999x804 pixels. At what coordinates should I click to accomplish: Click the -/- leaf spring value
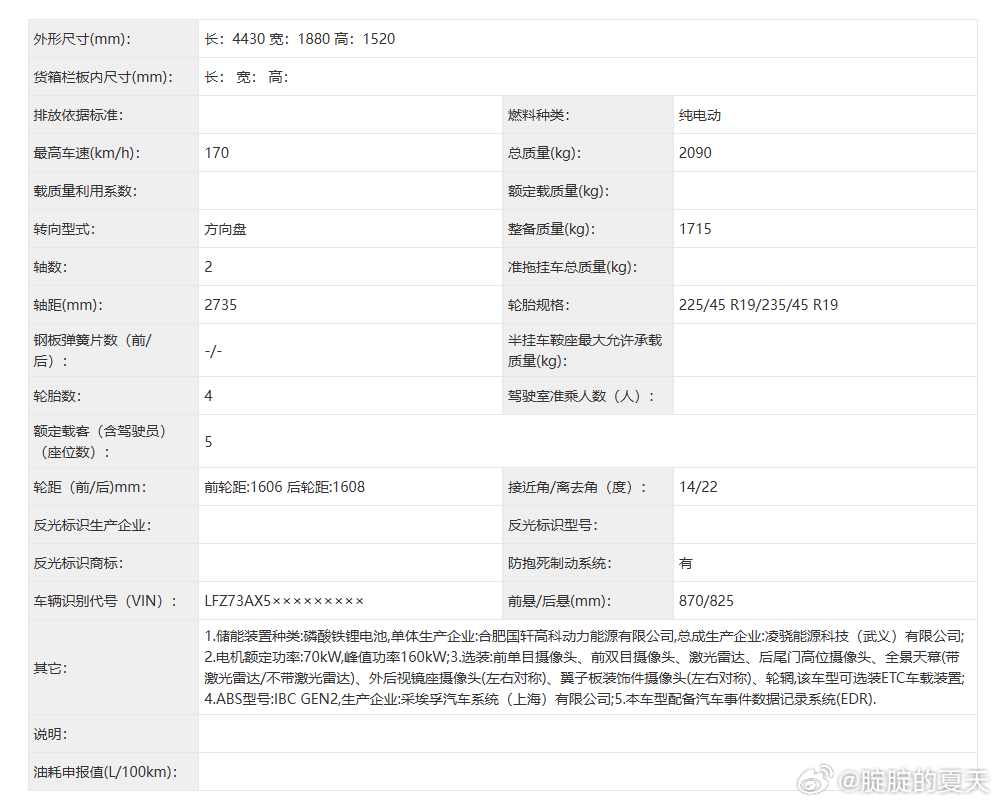213,351
